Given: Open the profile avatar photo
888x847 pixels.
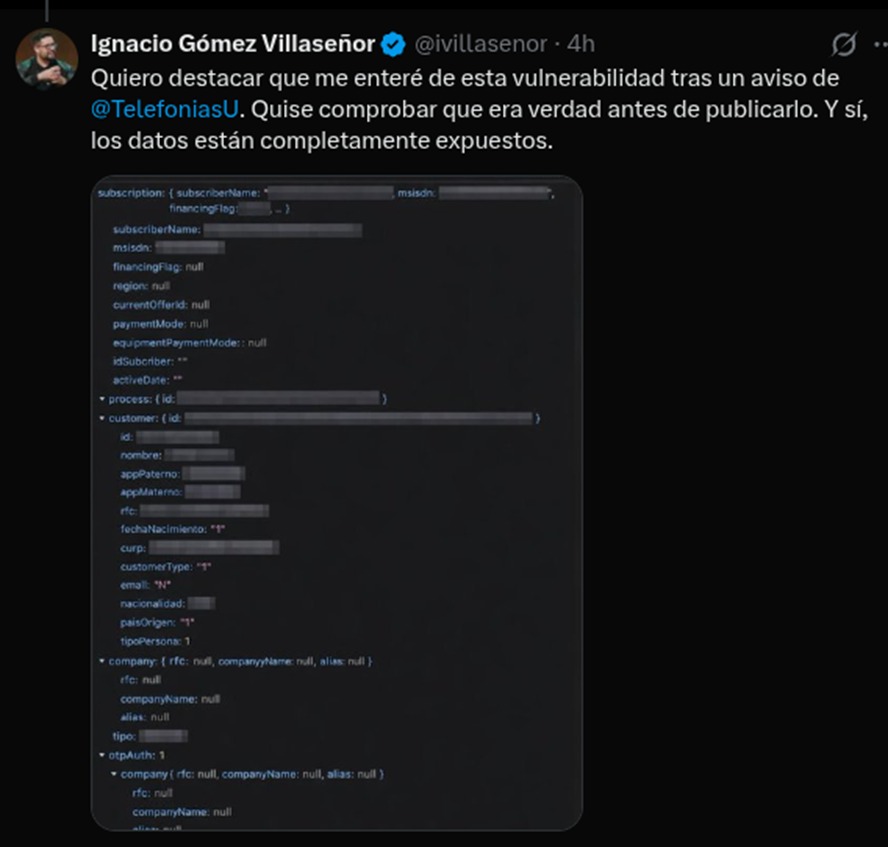Looking at the screenshot, I should coord(46,59).
